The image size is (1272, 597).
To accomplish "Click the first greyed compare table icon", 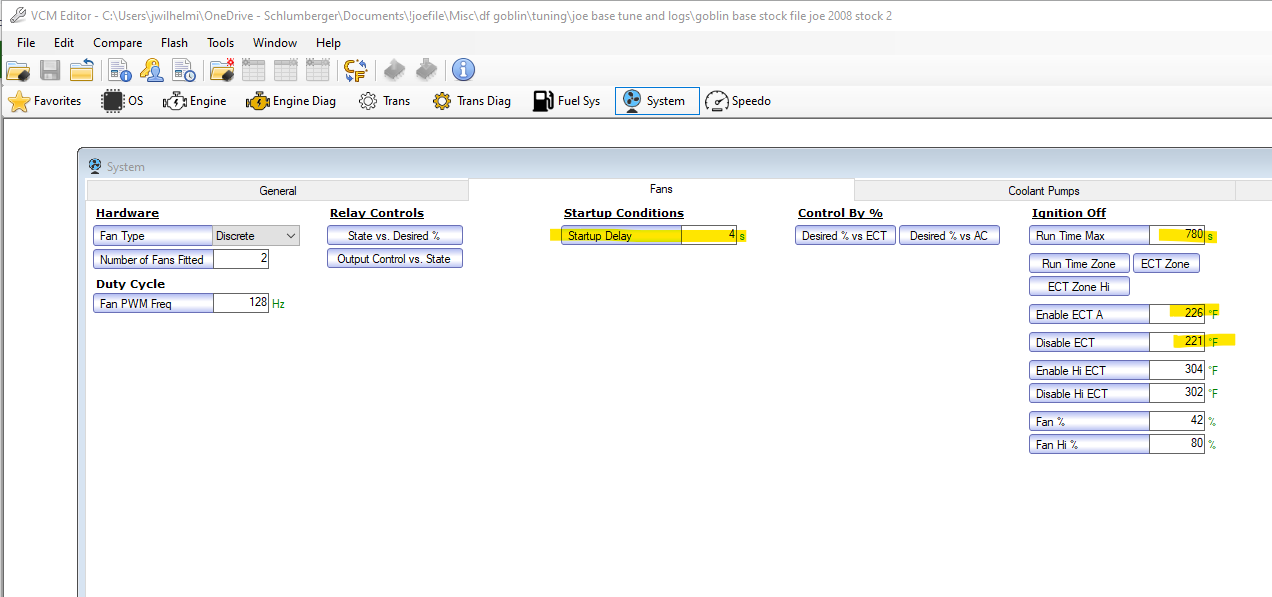I will point(253,70).
